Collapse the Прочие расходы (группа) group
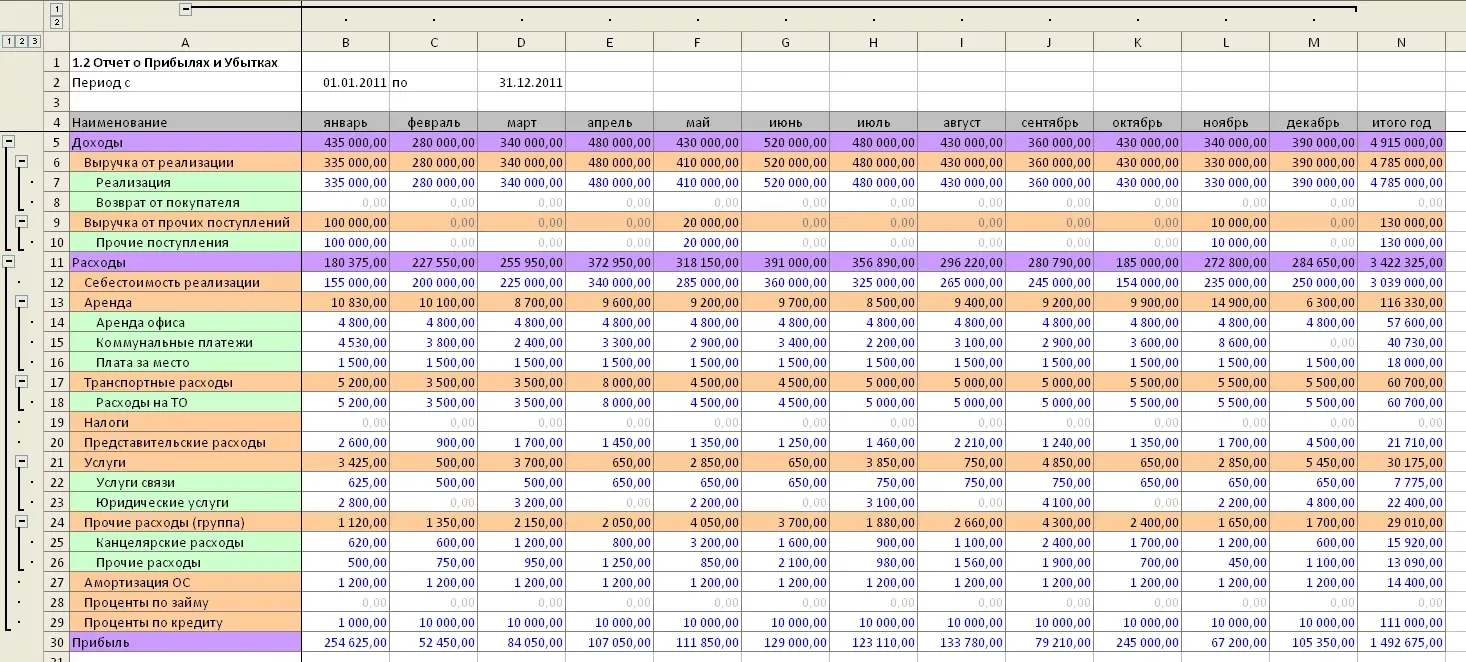Screen dimensions: 1466x662 coord(22,522)
